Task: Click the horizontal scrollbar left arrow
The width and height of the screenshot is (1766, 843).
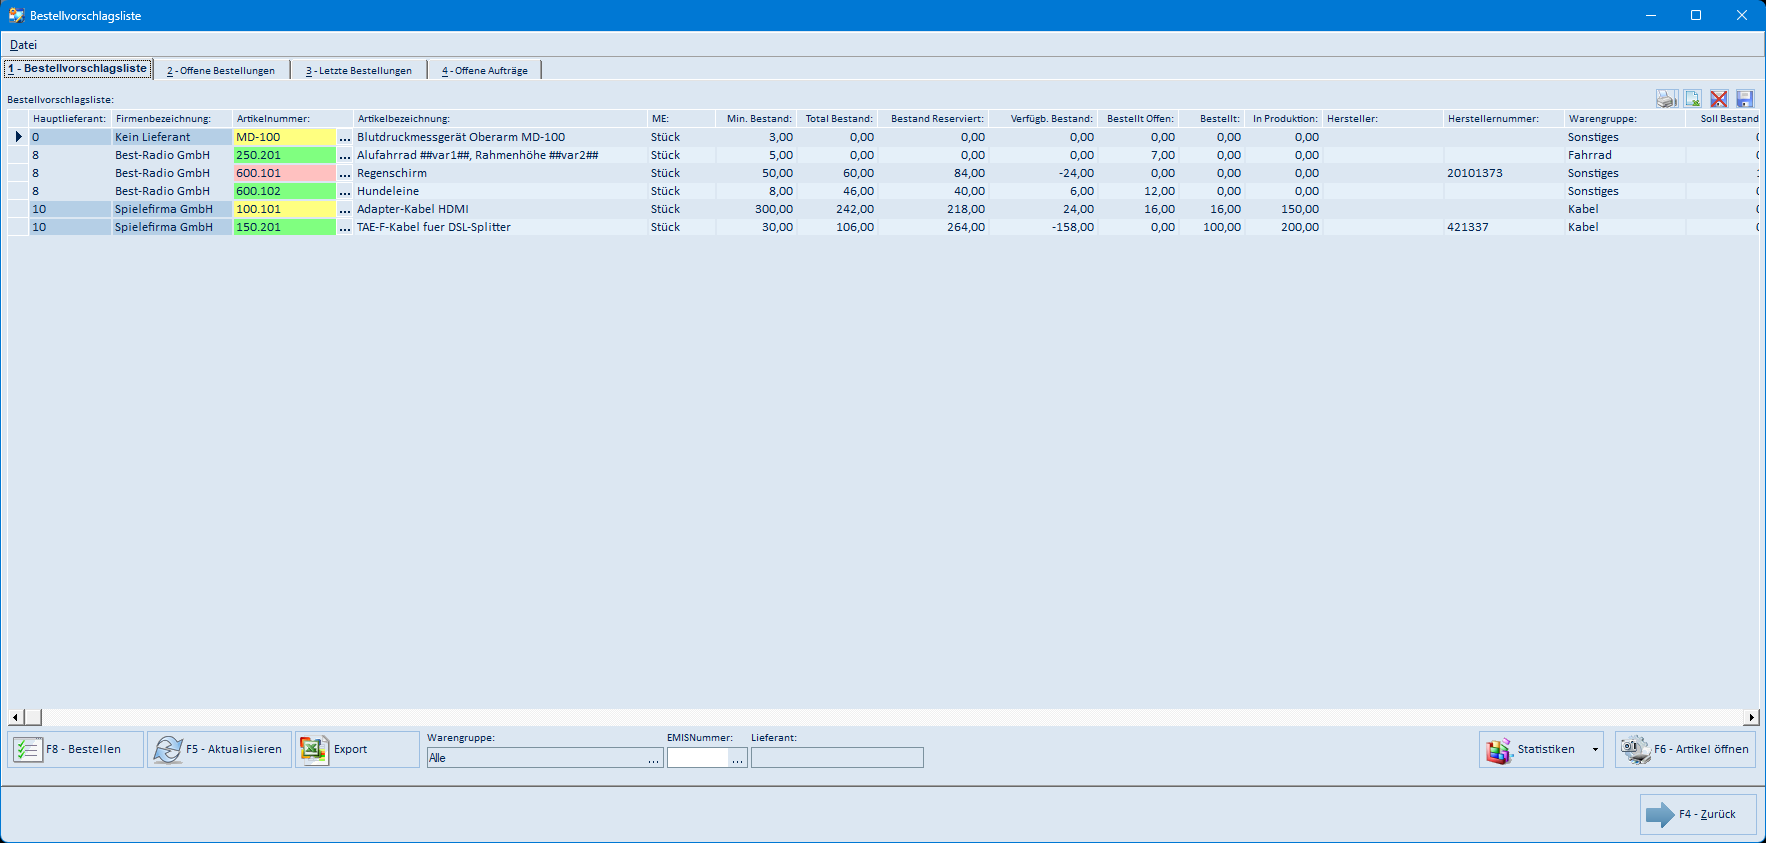Action: [x=16, y=717]
